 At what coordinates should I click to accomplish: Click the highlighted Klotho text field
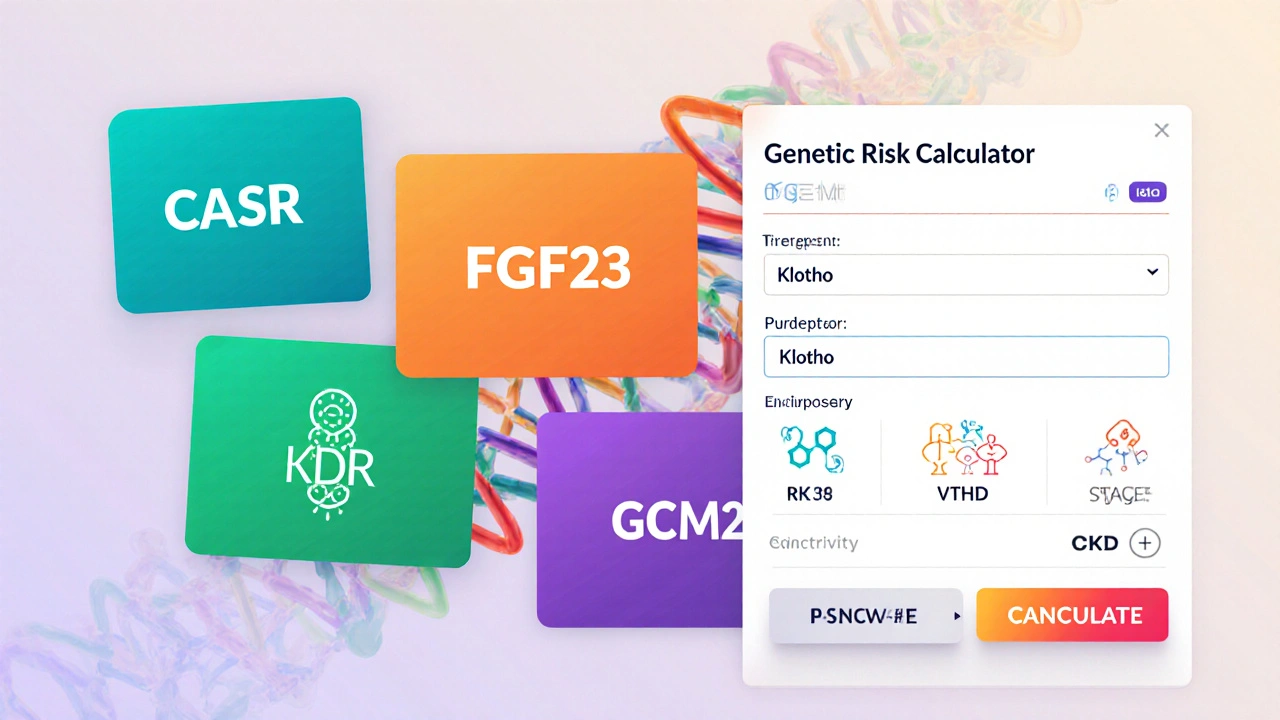[x=965, y=357]
